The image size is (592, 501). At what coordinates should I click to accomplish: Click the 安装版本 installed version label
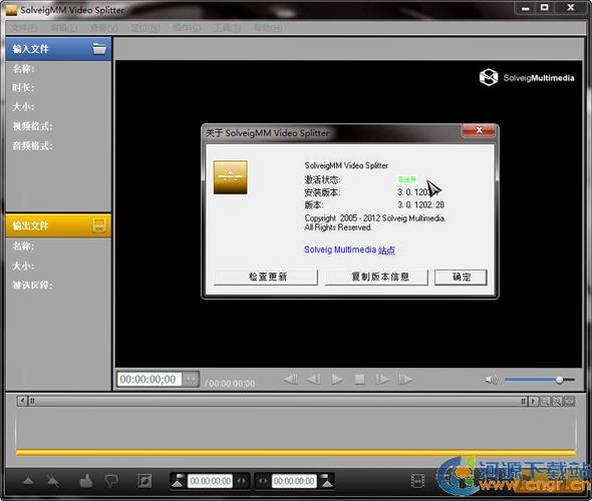322,193
